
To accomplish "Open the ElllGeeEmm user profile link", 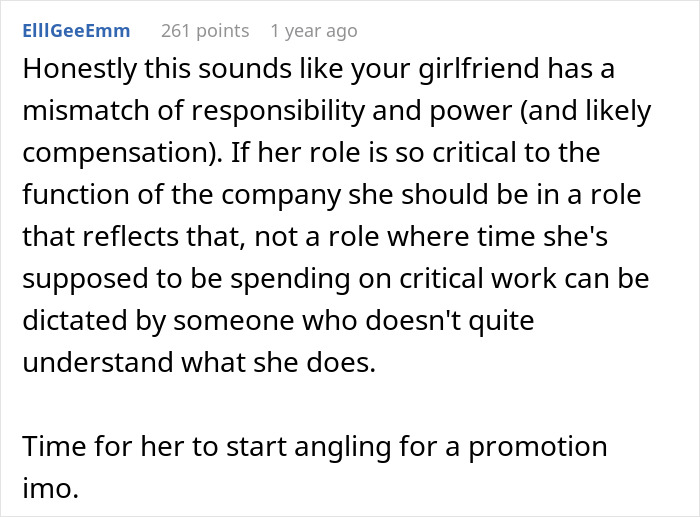I will pyautogui.click(x=76, y=31).
